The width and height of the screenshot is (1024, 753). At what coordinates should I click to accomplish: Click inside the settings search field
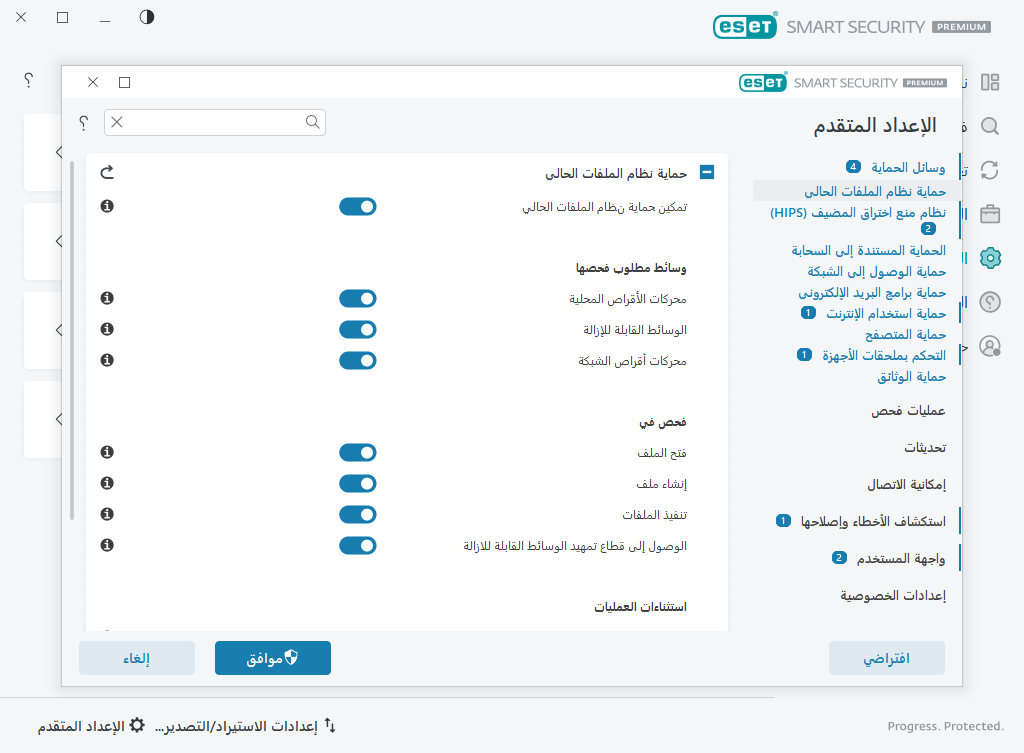(x=215, y=121)
